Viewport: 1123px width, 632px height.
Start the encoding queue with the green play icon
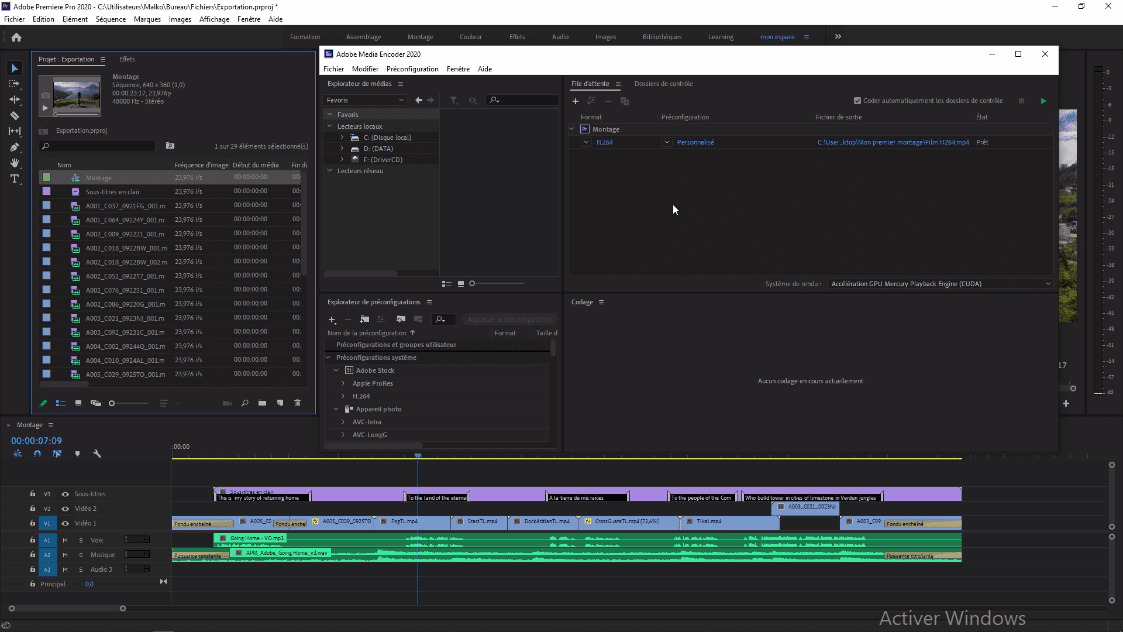coord(1043,100)
